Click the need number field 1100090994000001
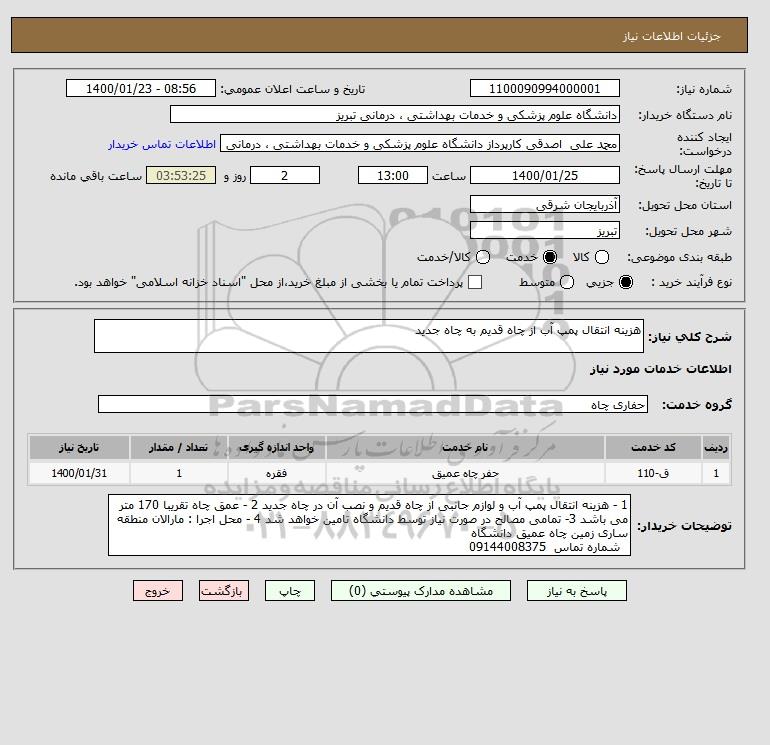This screenshot has height=745, width=770. (x=545, y=88)
